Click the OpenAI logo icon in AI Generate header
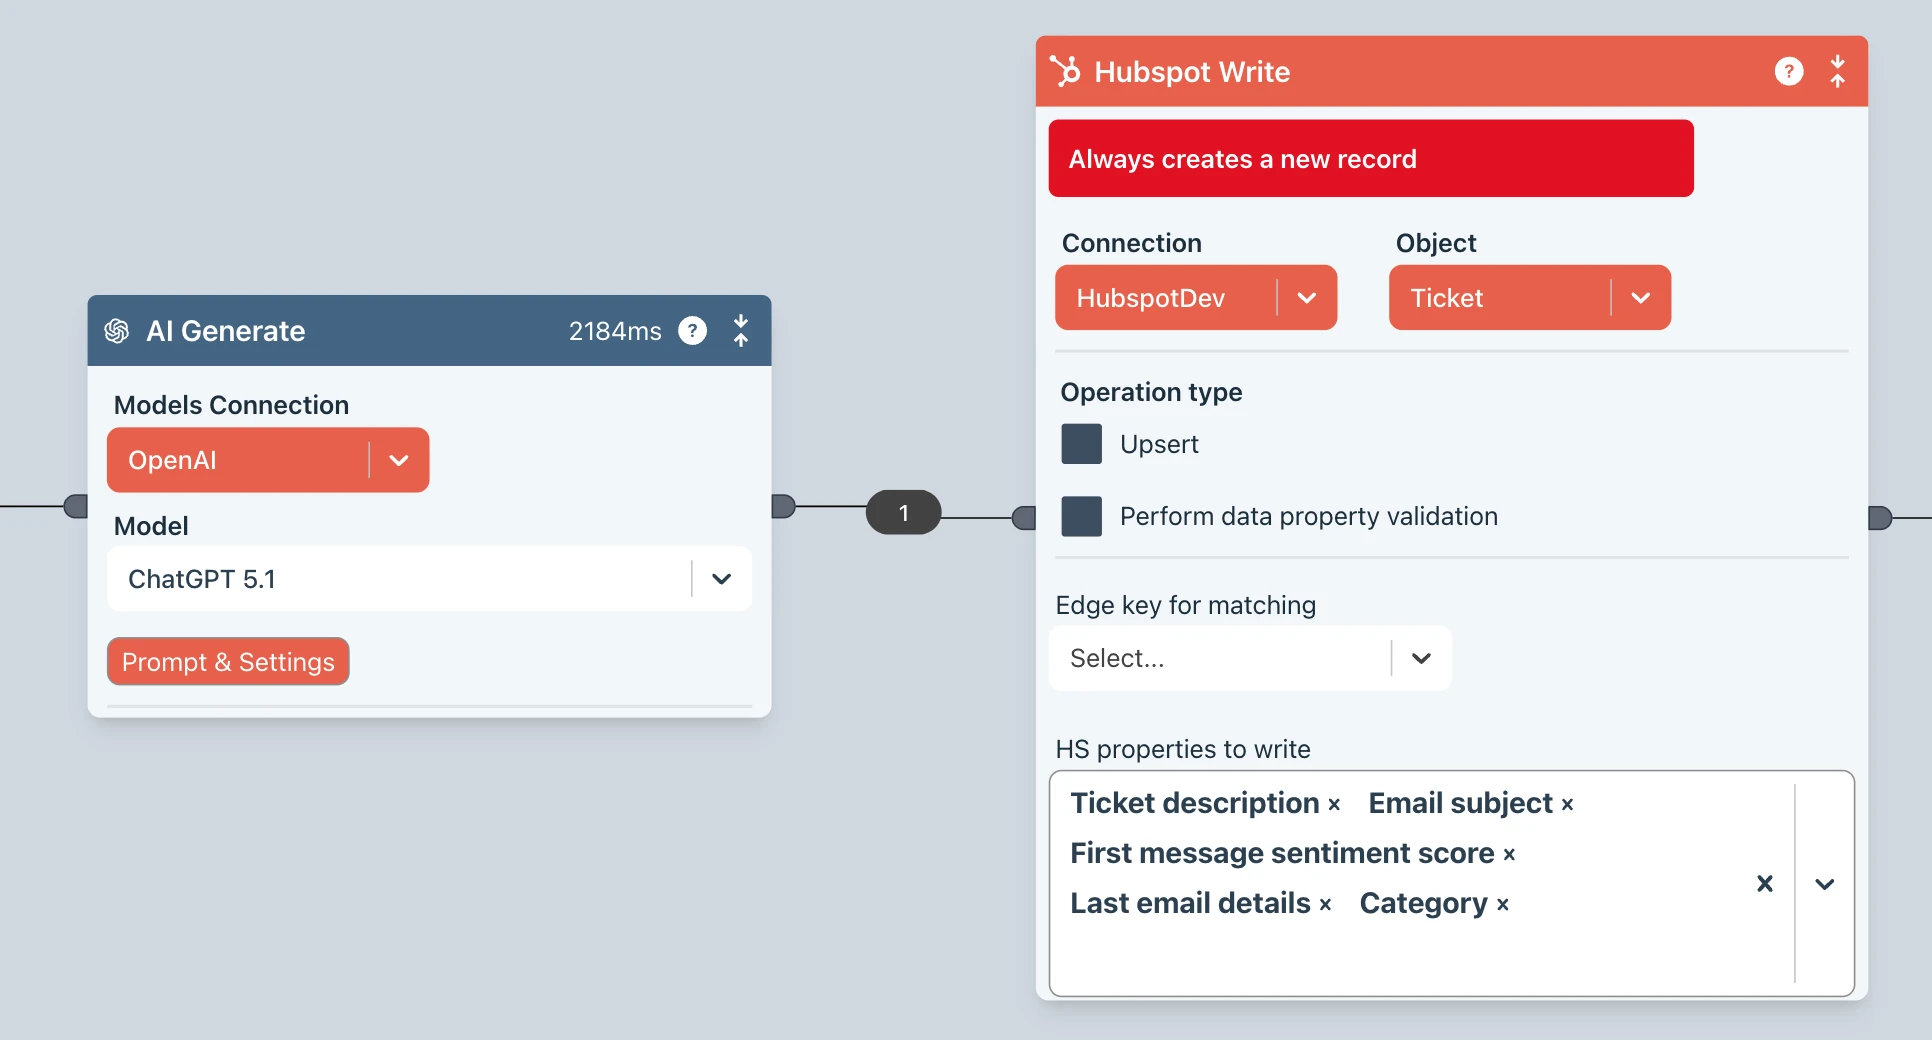1932x1040 pixels. pos(117,331)
